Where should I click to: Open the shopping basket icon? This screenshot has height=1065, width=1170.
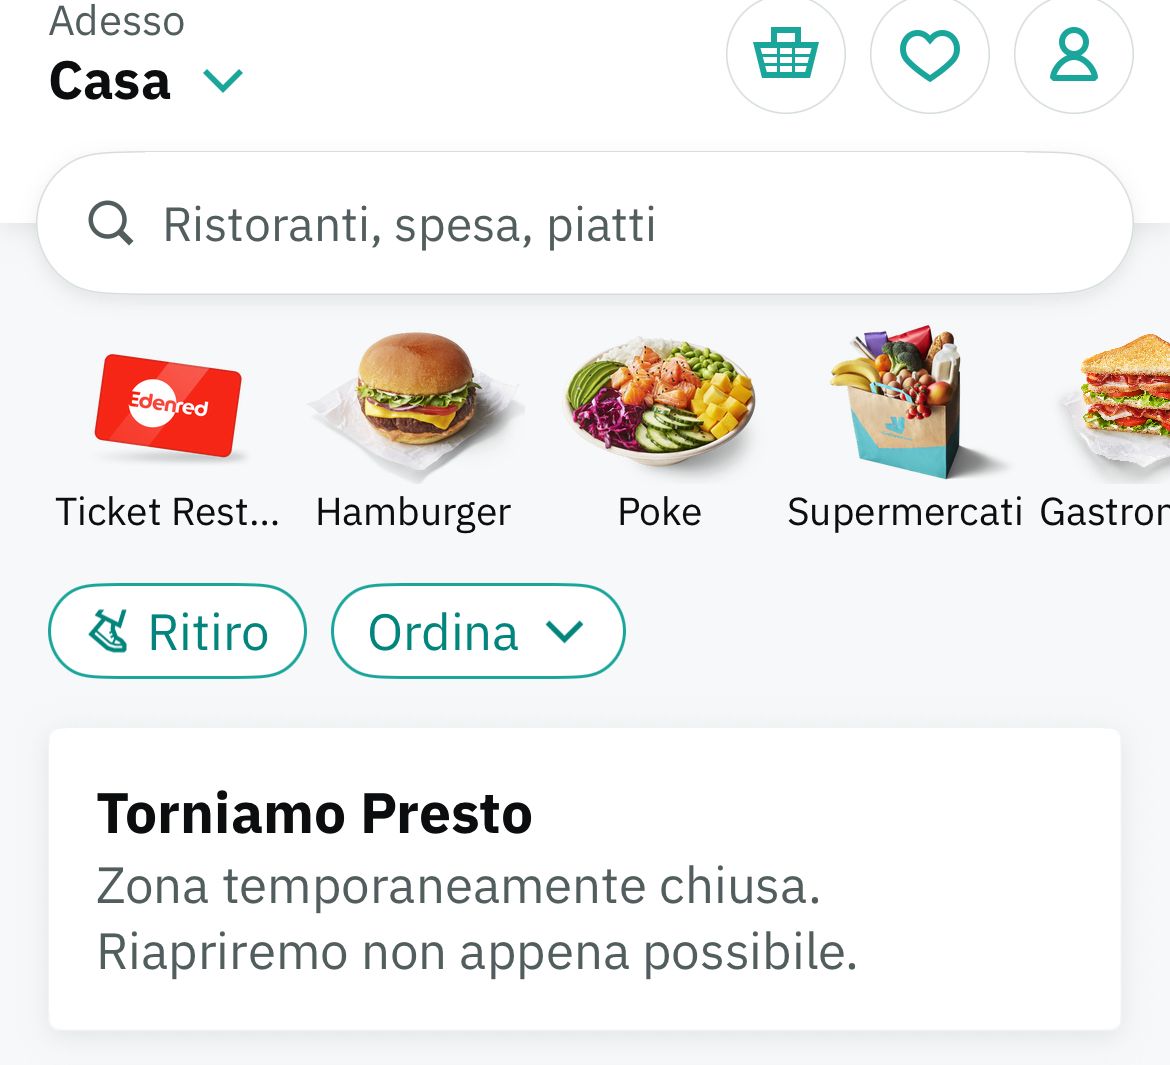click(x=785, y=55)
